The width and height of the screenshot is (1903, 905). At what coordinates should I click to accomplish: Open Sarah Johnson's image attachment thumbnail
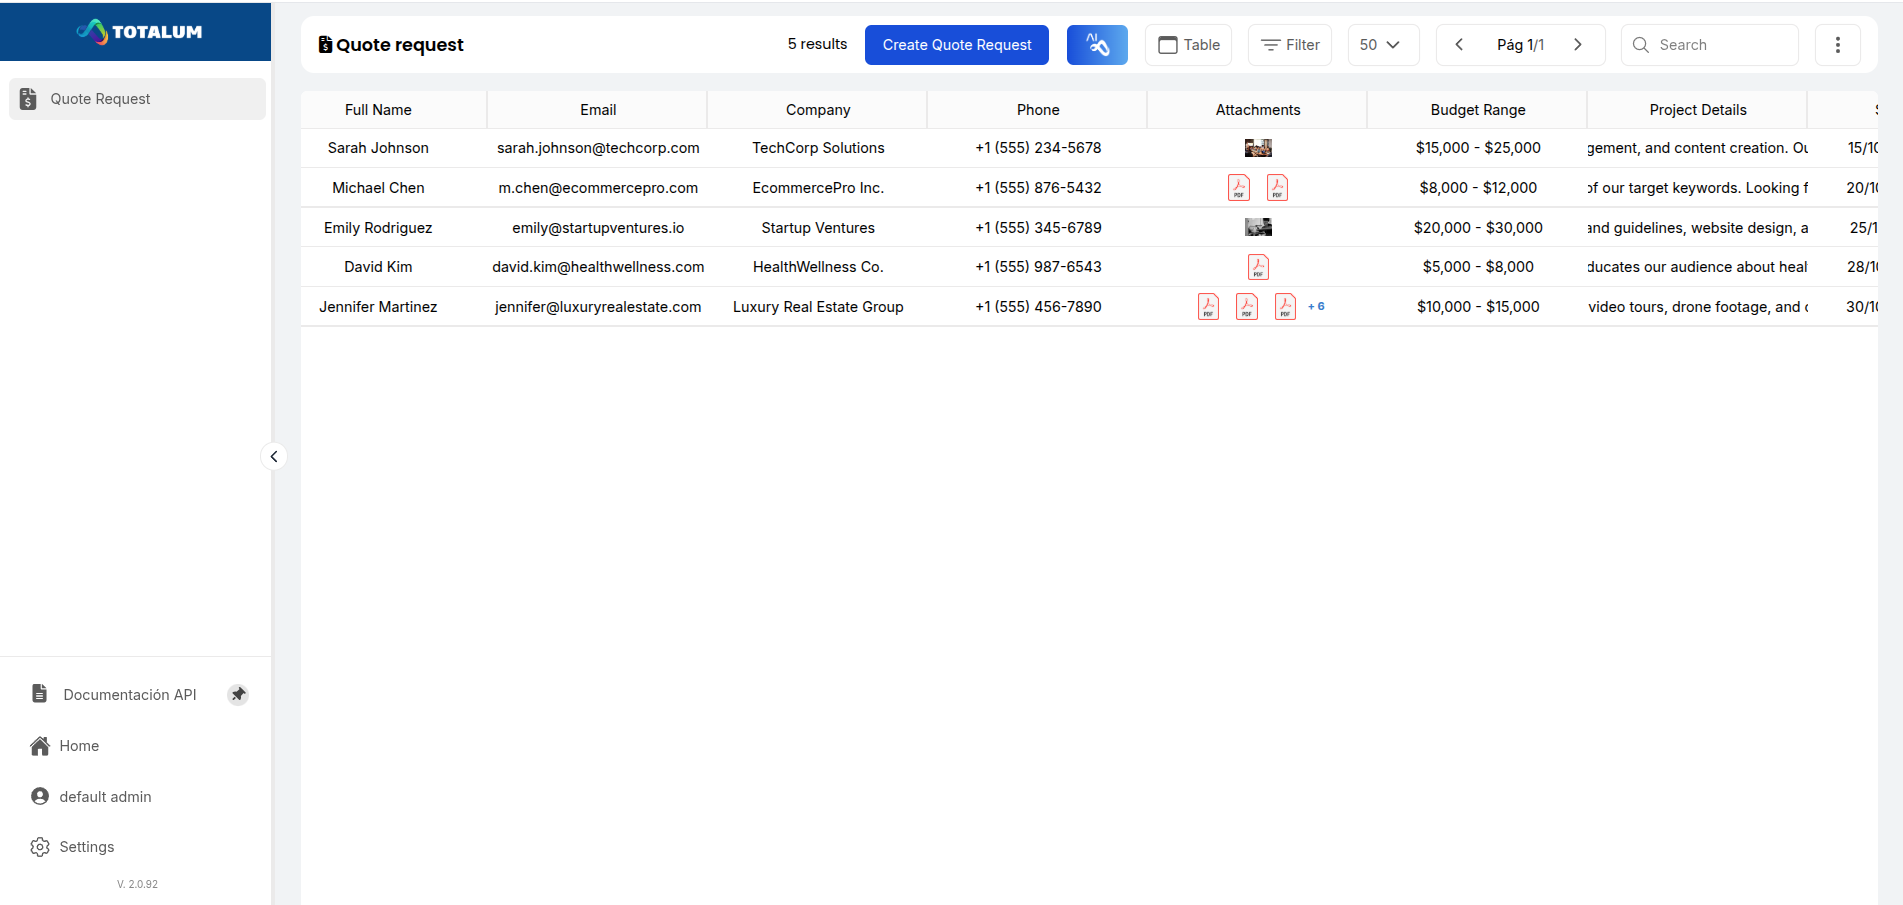1258,147
